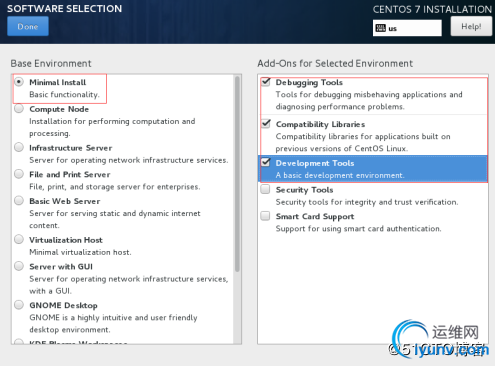Choose Compute Node radio button

click(19, 109)
